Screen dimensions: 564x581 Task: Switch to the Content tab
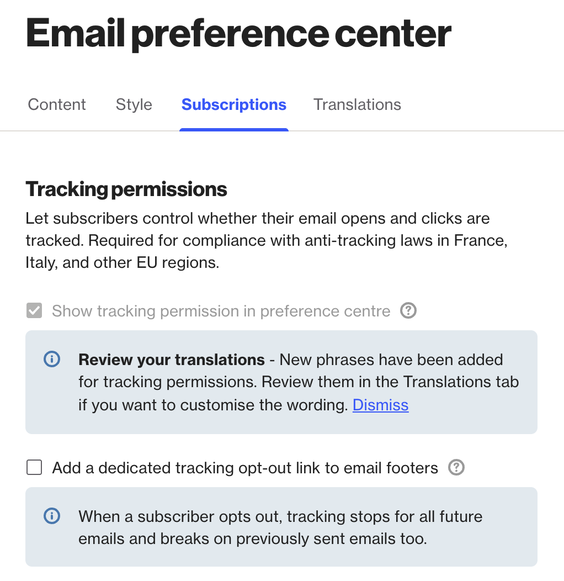[x=57, y=104]
